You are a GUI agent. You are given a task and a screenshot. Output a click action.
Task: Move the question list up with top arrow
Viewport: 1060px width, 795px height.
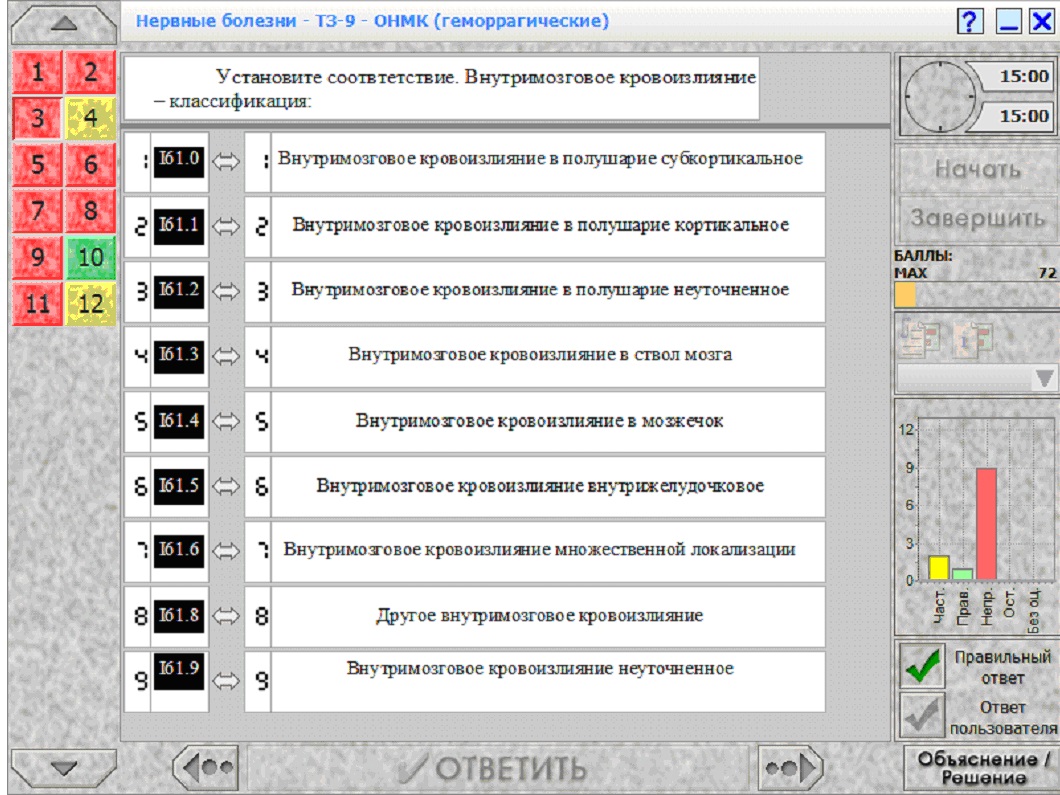coord(64,24)
